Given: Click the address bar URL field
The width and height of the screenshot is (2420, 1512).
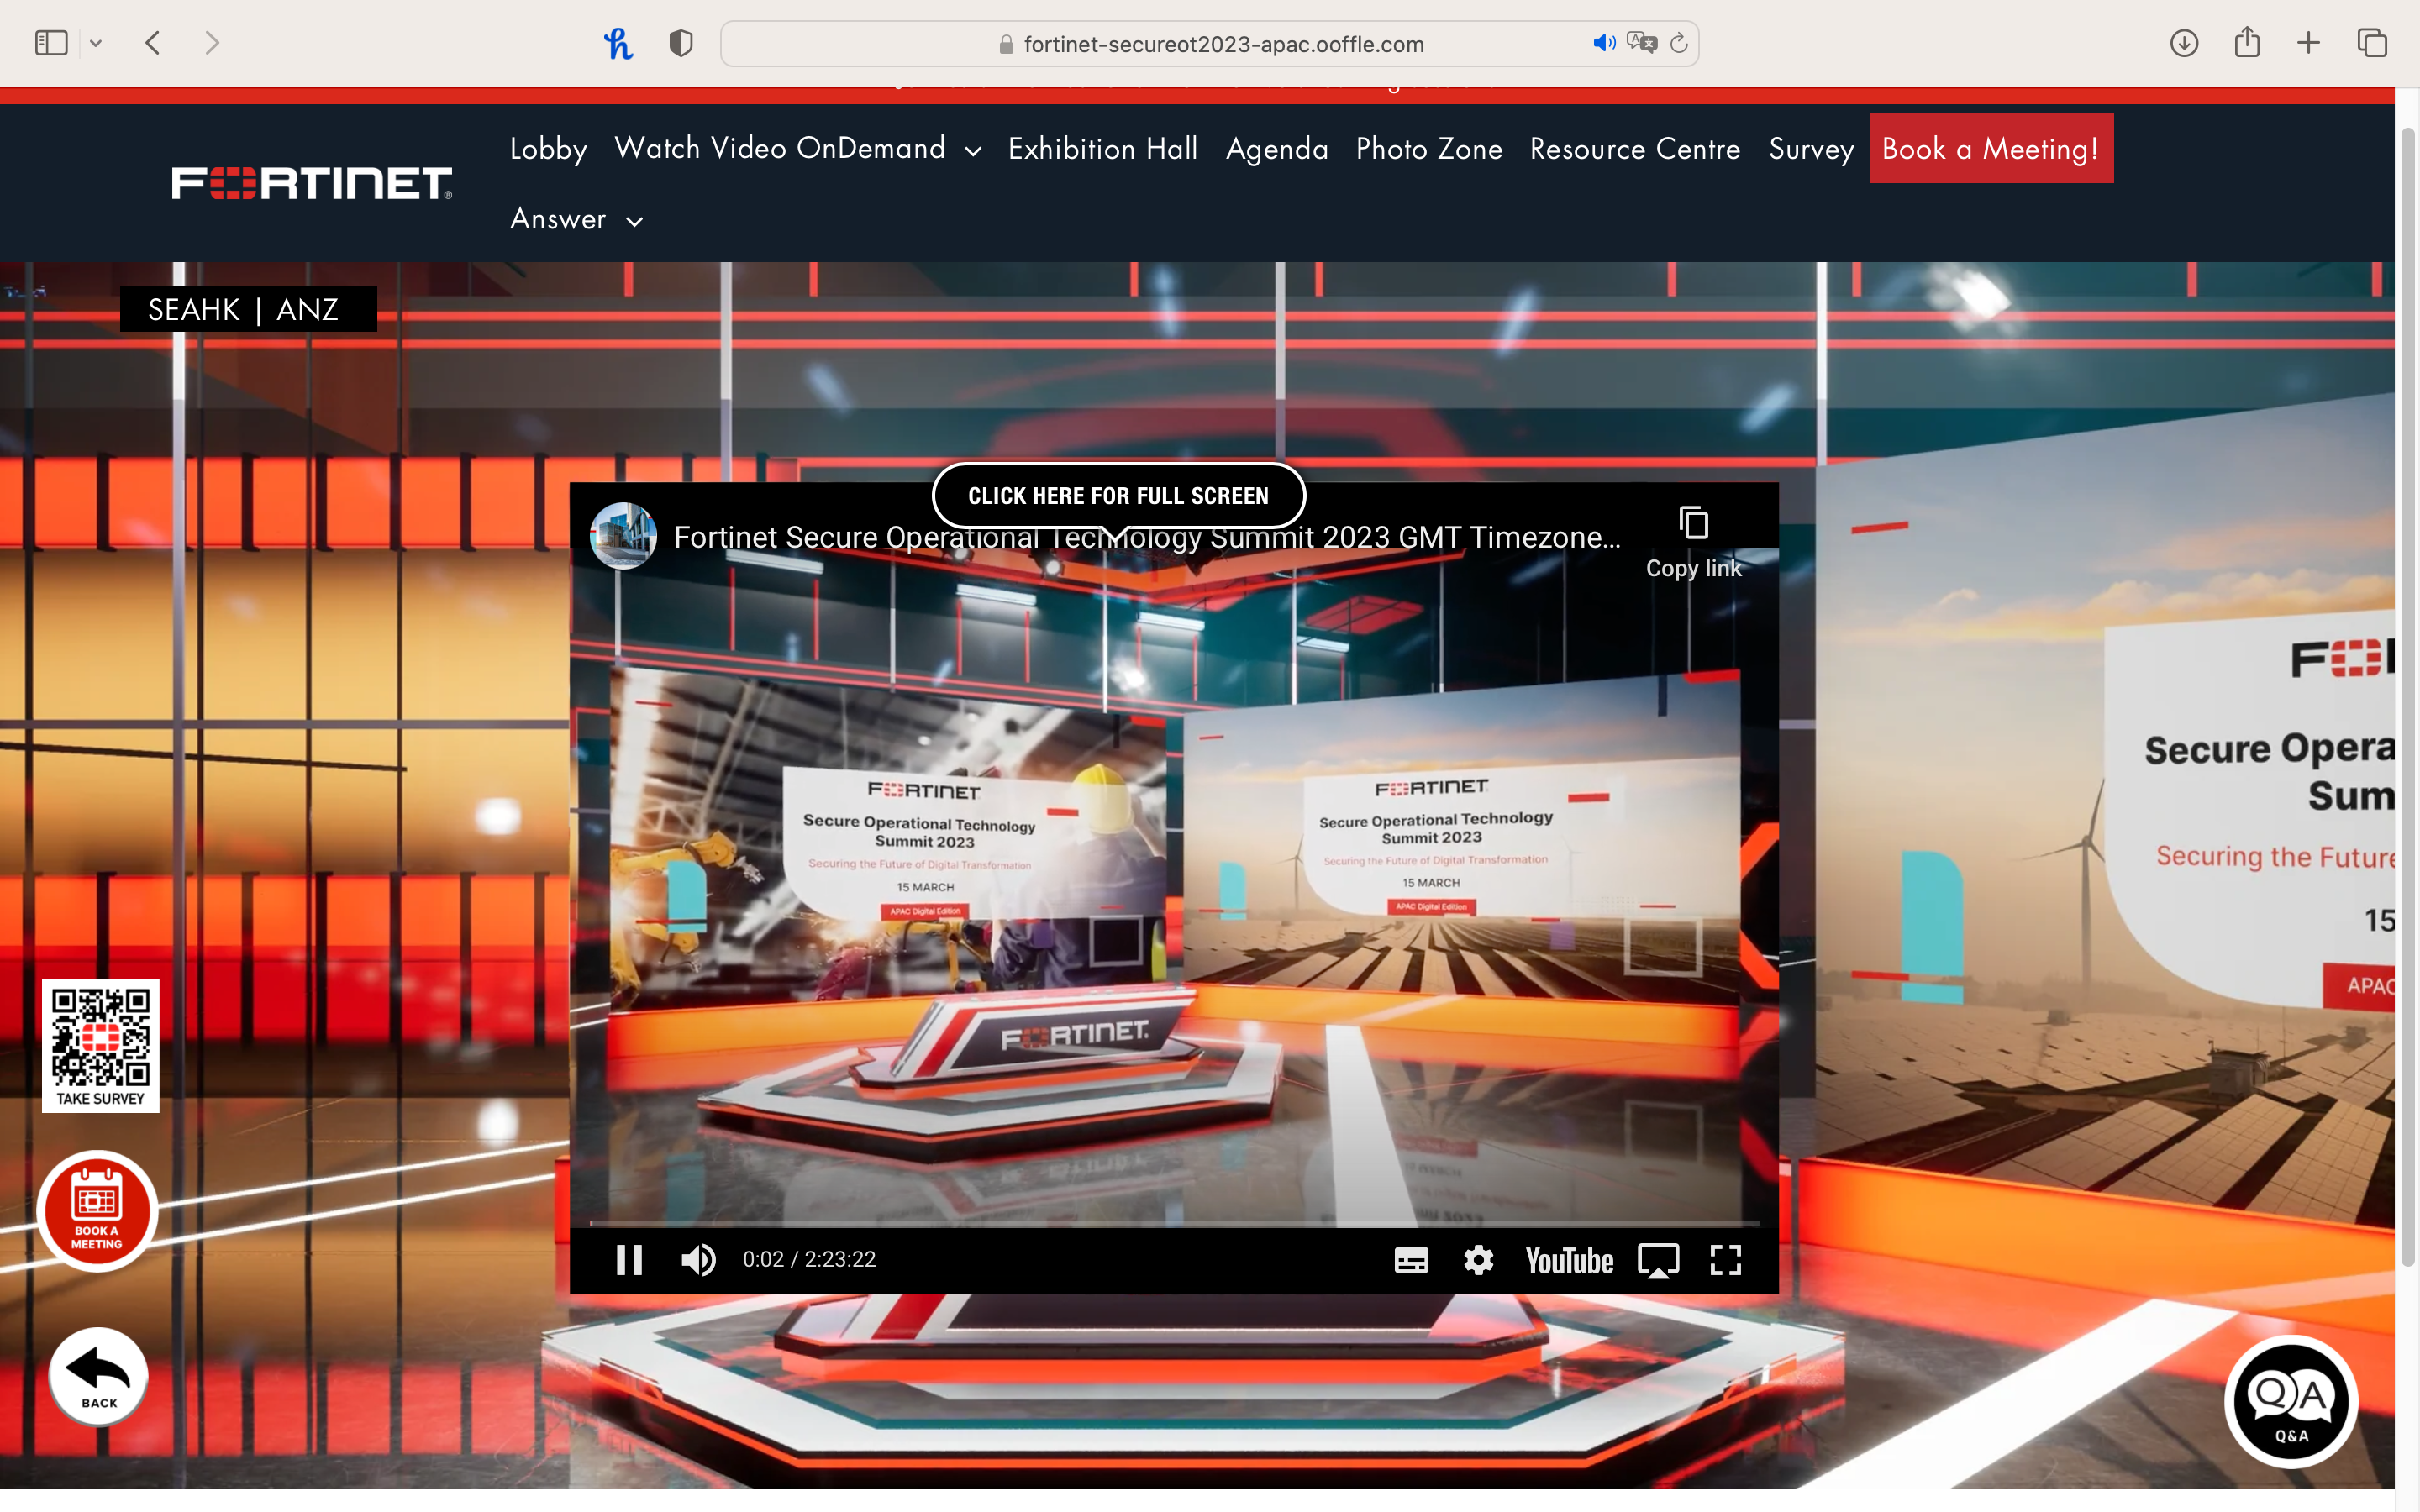Looking at the screenshot, I should pos(1210,44).
